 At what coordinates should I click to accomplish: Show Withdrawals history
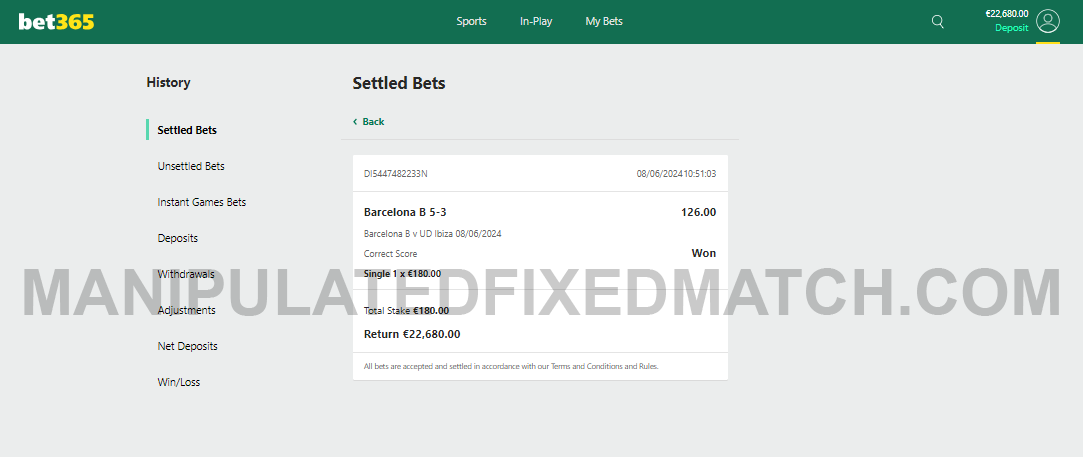(x=186, y=274)
